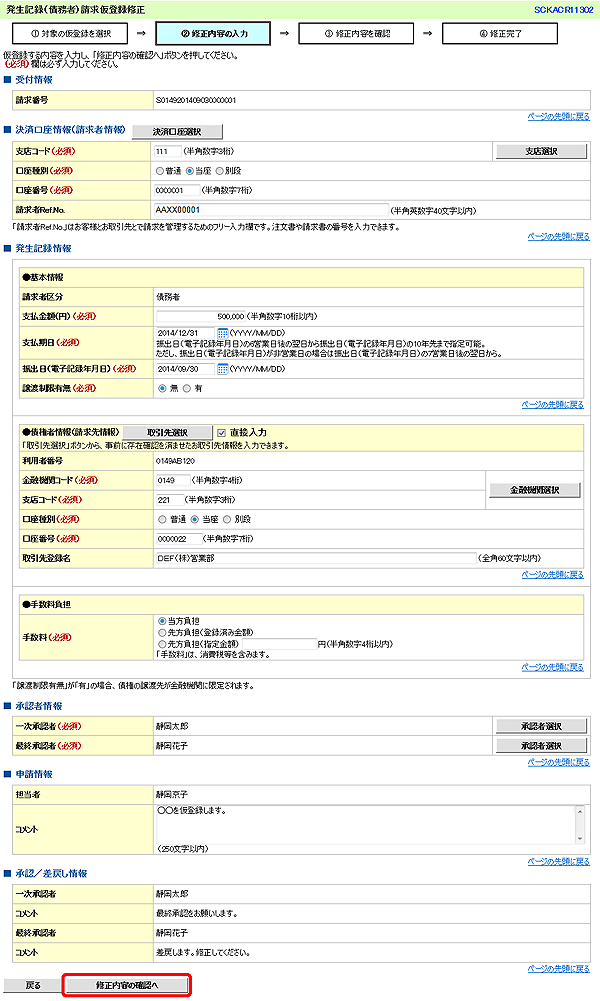
Task: Click step 2 修正内容の入力
Action: pyautogui.click(x=213, y=34)
